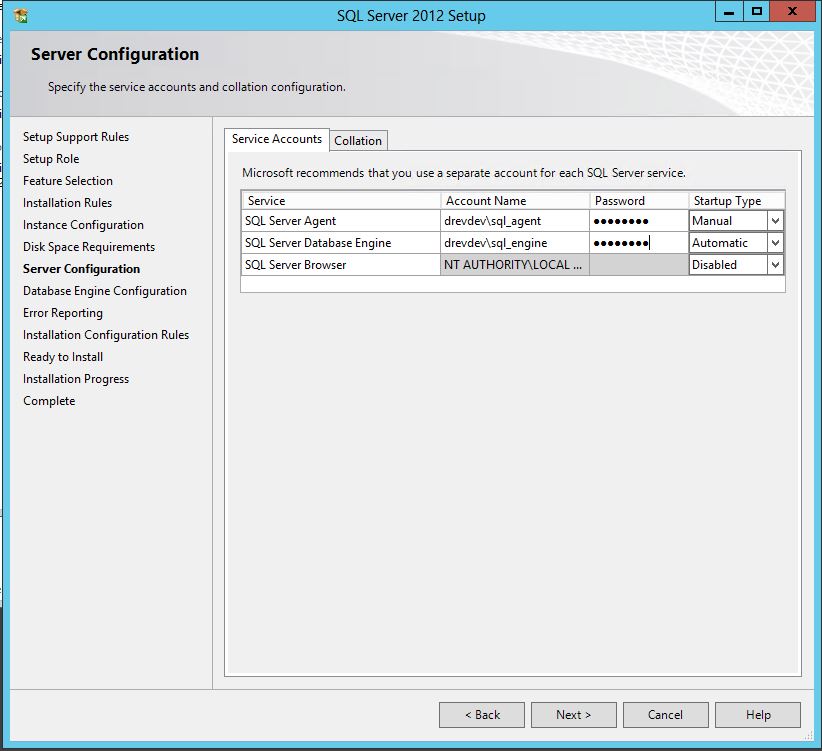Open Startup Type dropdown for SQL Server Browser
This screenshot has width=822, height=751.
pos(775,265)
